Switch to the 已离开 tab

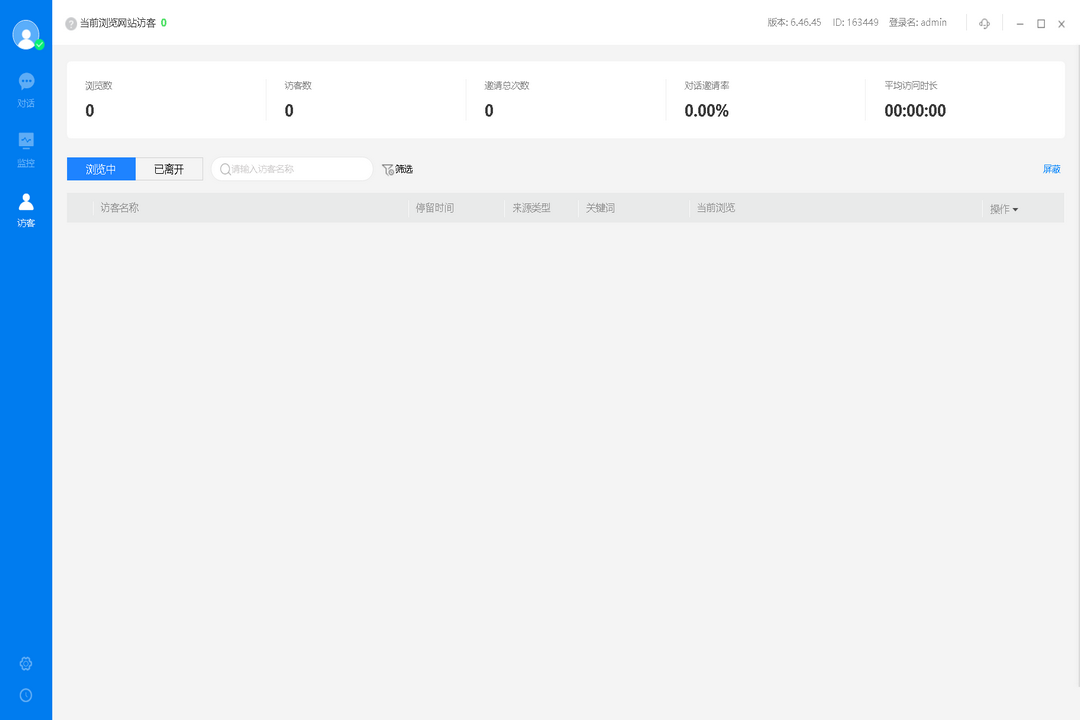click(x=169, y=169)
